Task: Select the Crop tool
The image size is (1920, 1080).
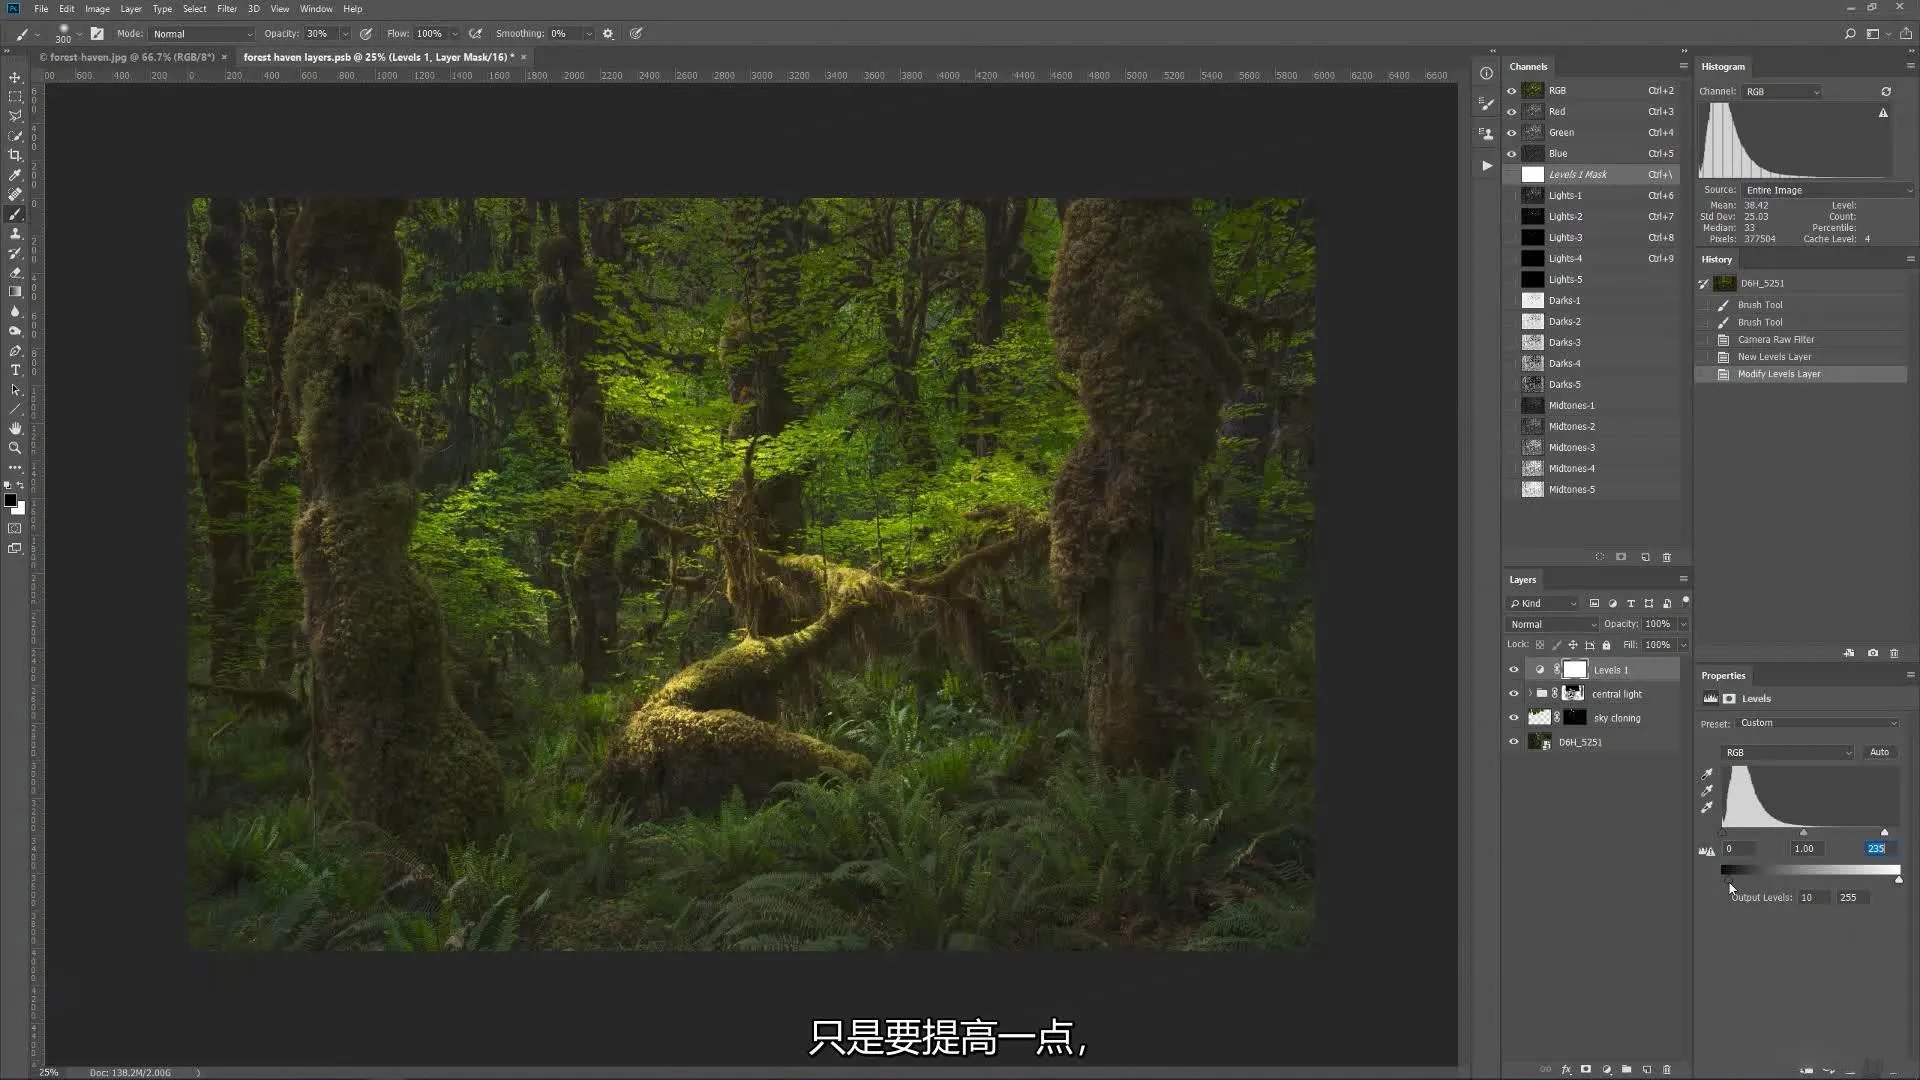Action: tap(15, 156)
